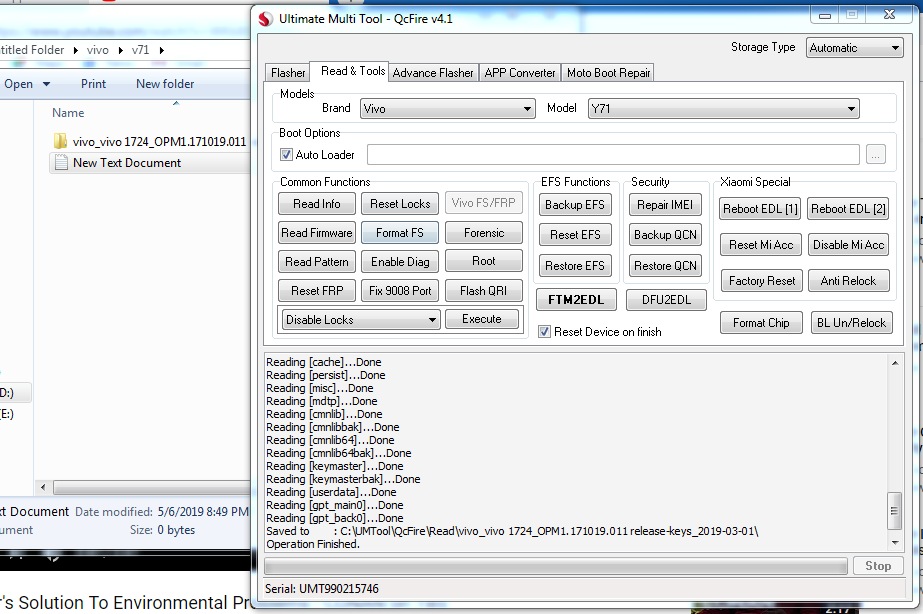The image size is (923, 614).
Task: Click the Disable Mi Acc button
Action: 848,244
